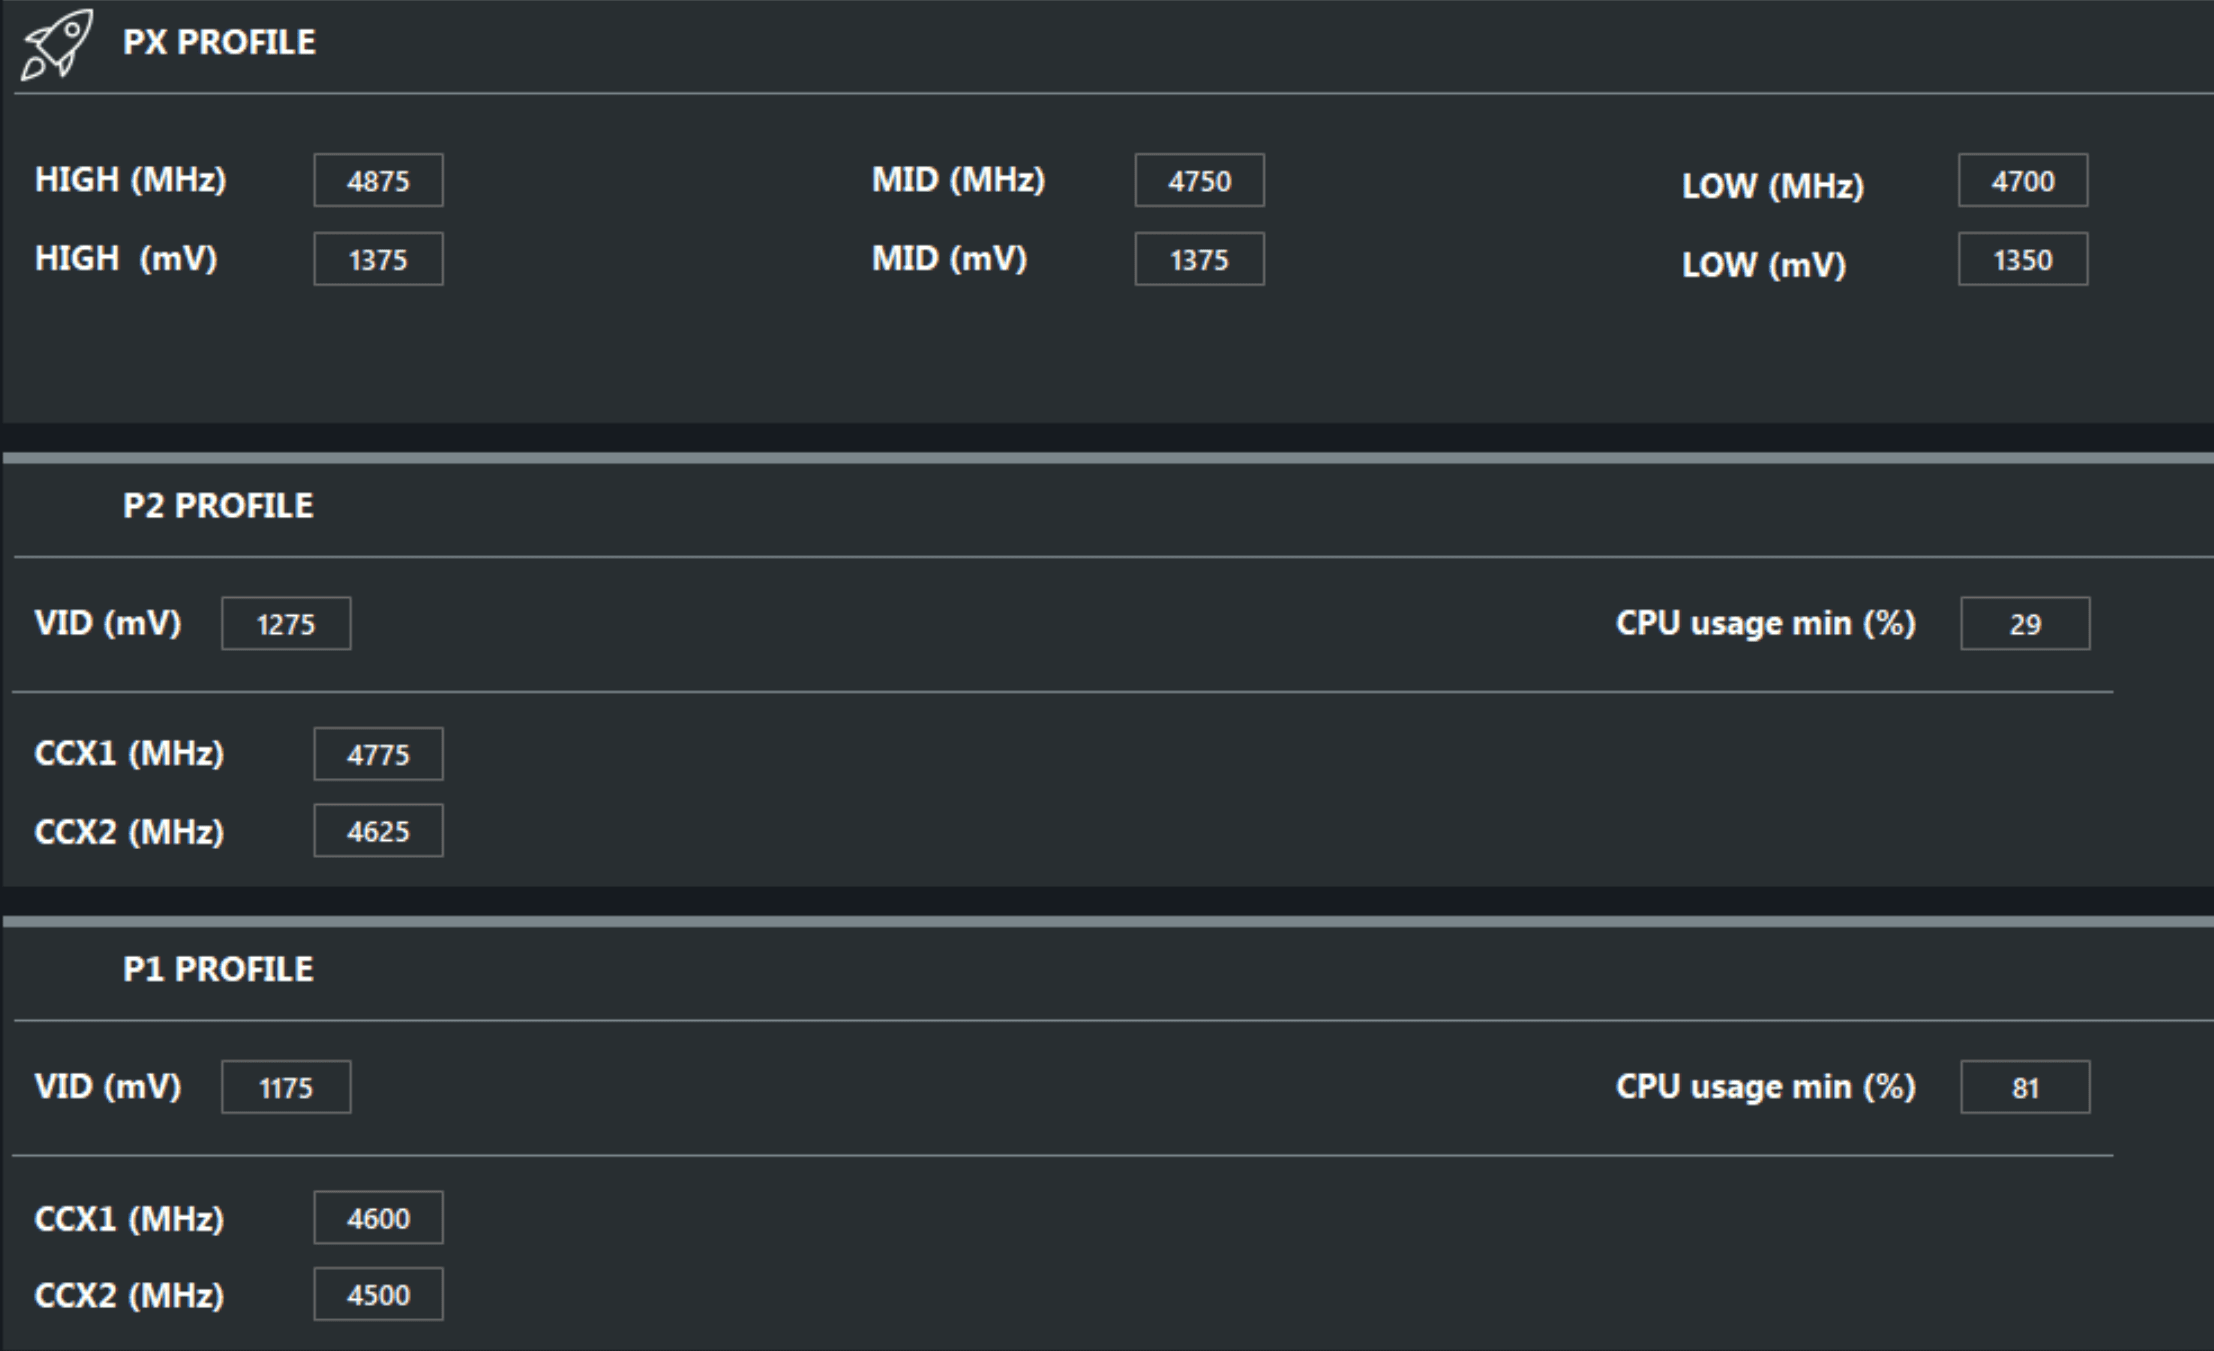This screenshot has height=1351, width=2214.
Task: Select P1 CPU usage min field showing 81
Action: coord(2025,1087)
